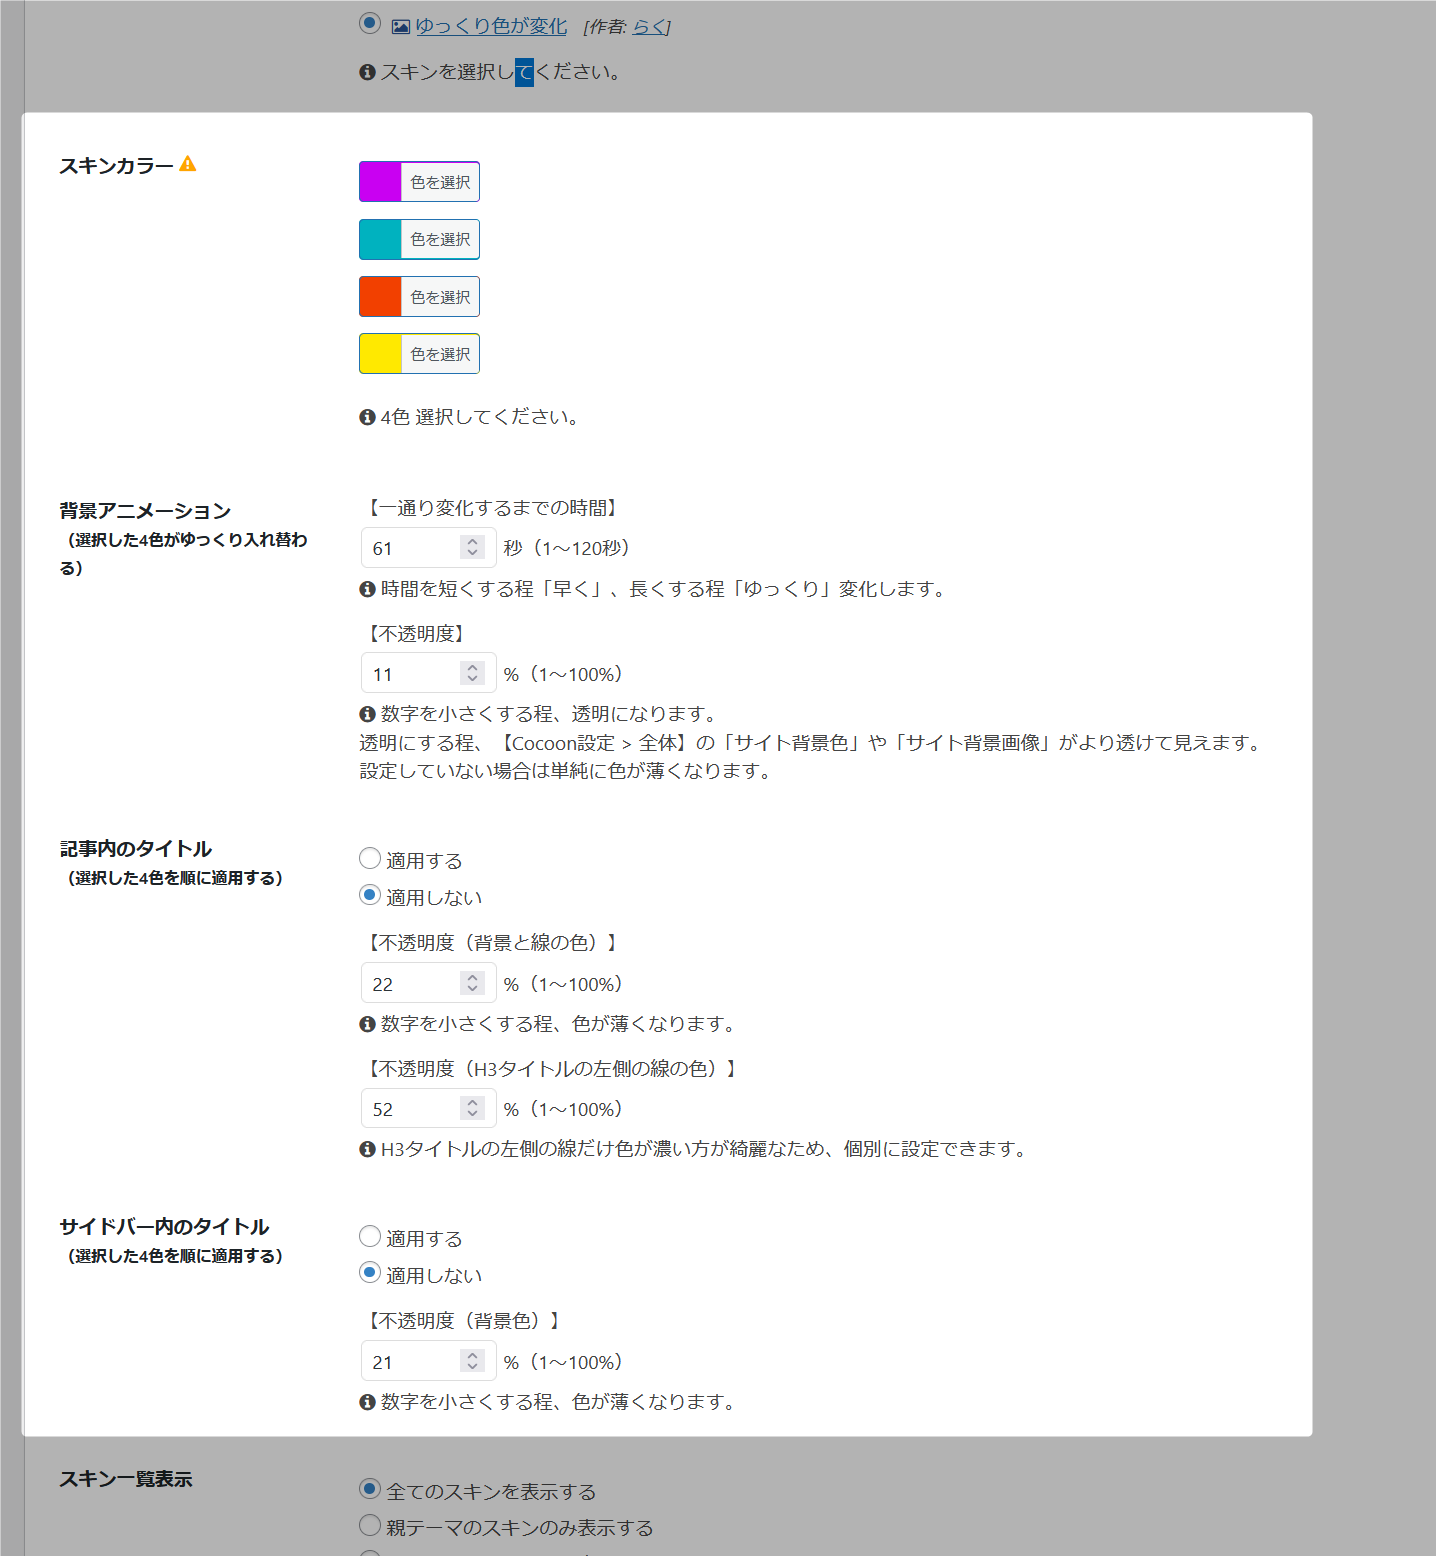This screenshot has height=1556, width=1436.
Task: Click stepper arrows on the 61 seconds field
Action: coord(473,547)
